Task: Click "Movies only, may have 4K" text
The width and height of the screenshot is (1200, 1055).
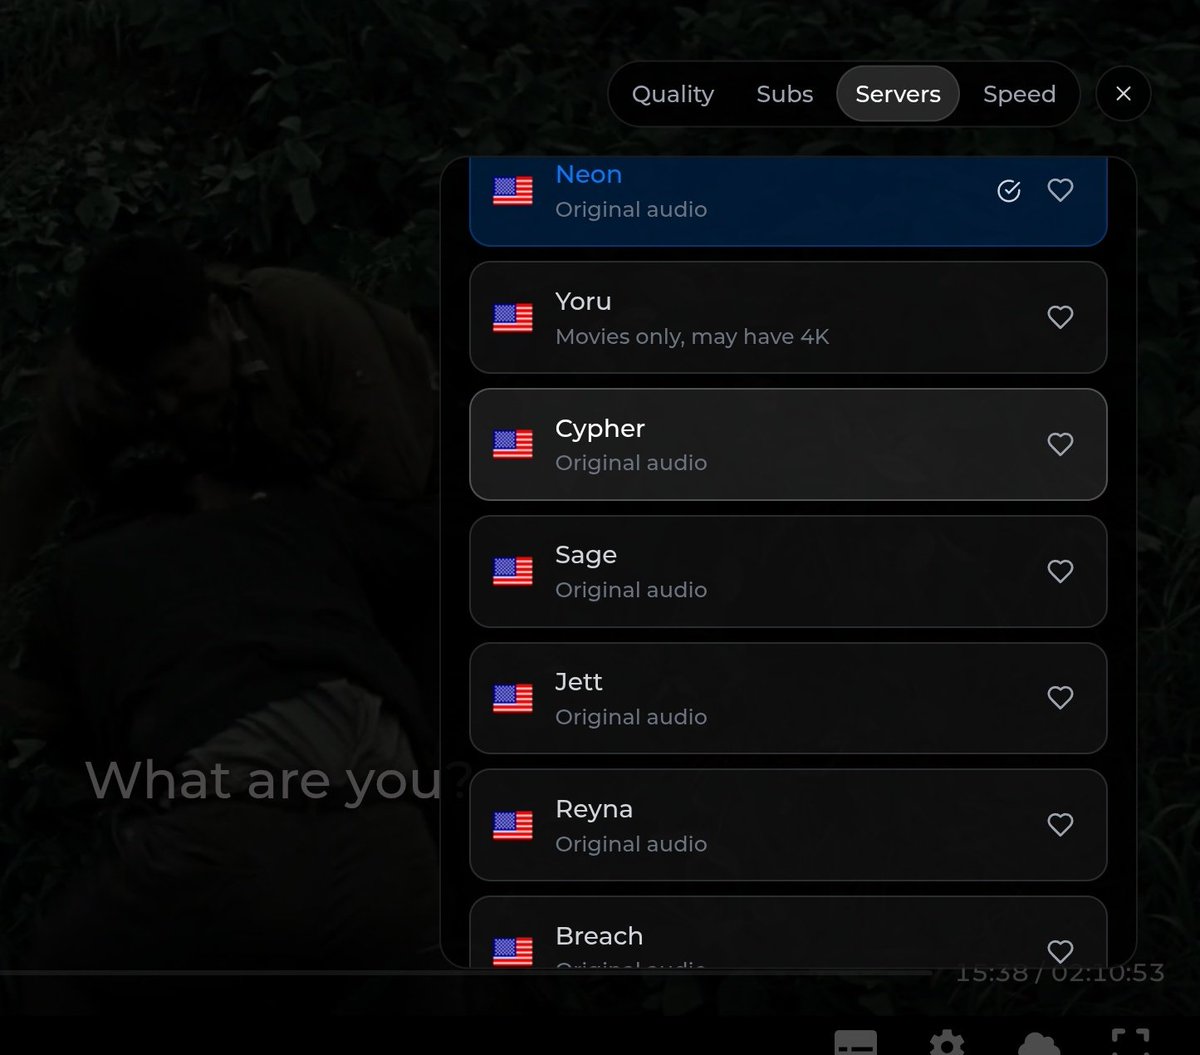Action: tap(692, 337)
